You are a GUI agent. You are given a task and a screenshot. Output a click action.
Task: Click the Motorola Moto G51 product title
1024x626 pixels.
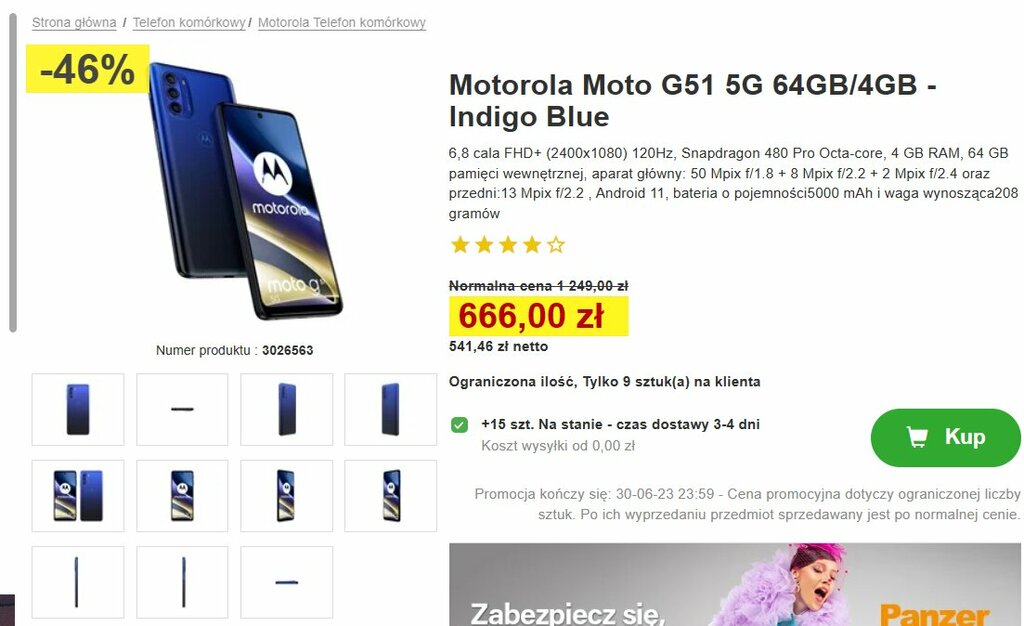692,101
